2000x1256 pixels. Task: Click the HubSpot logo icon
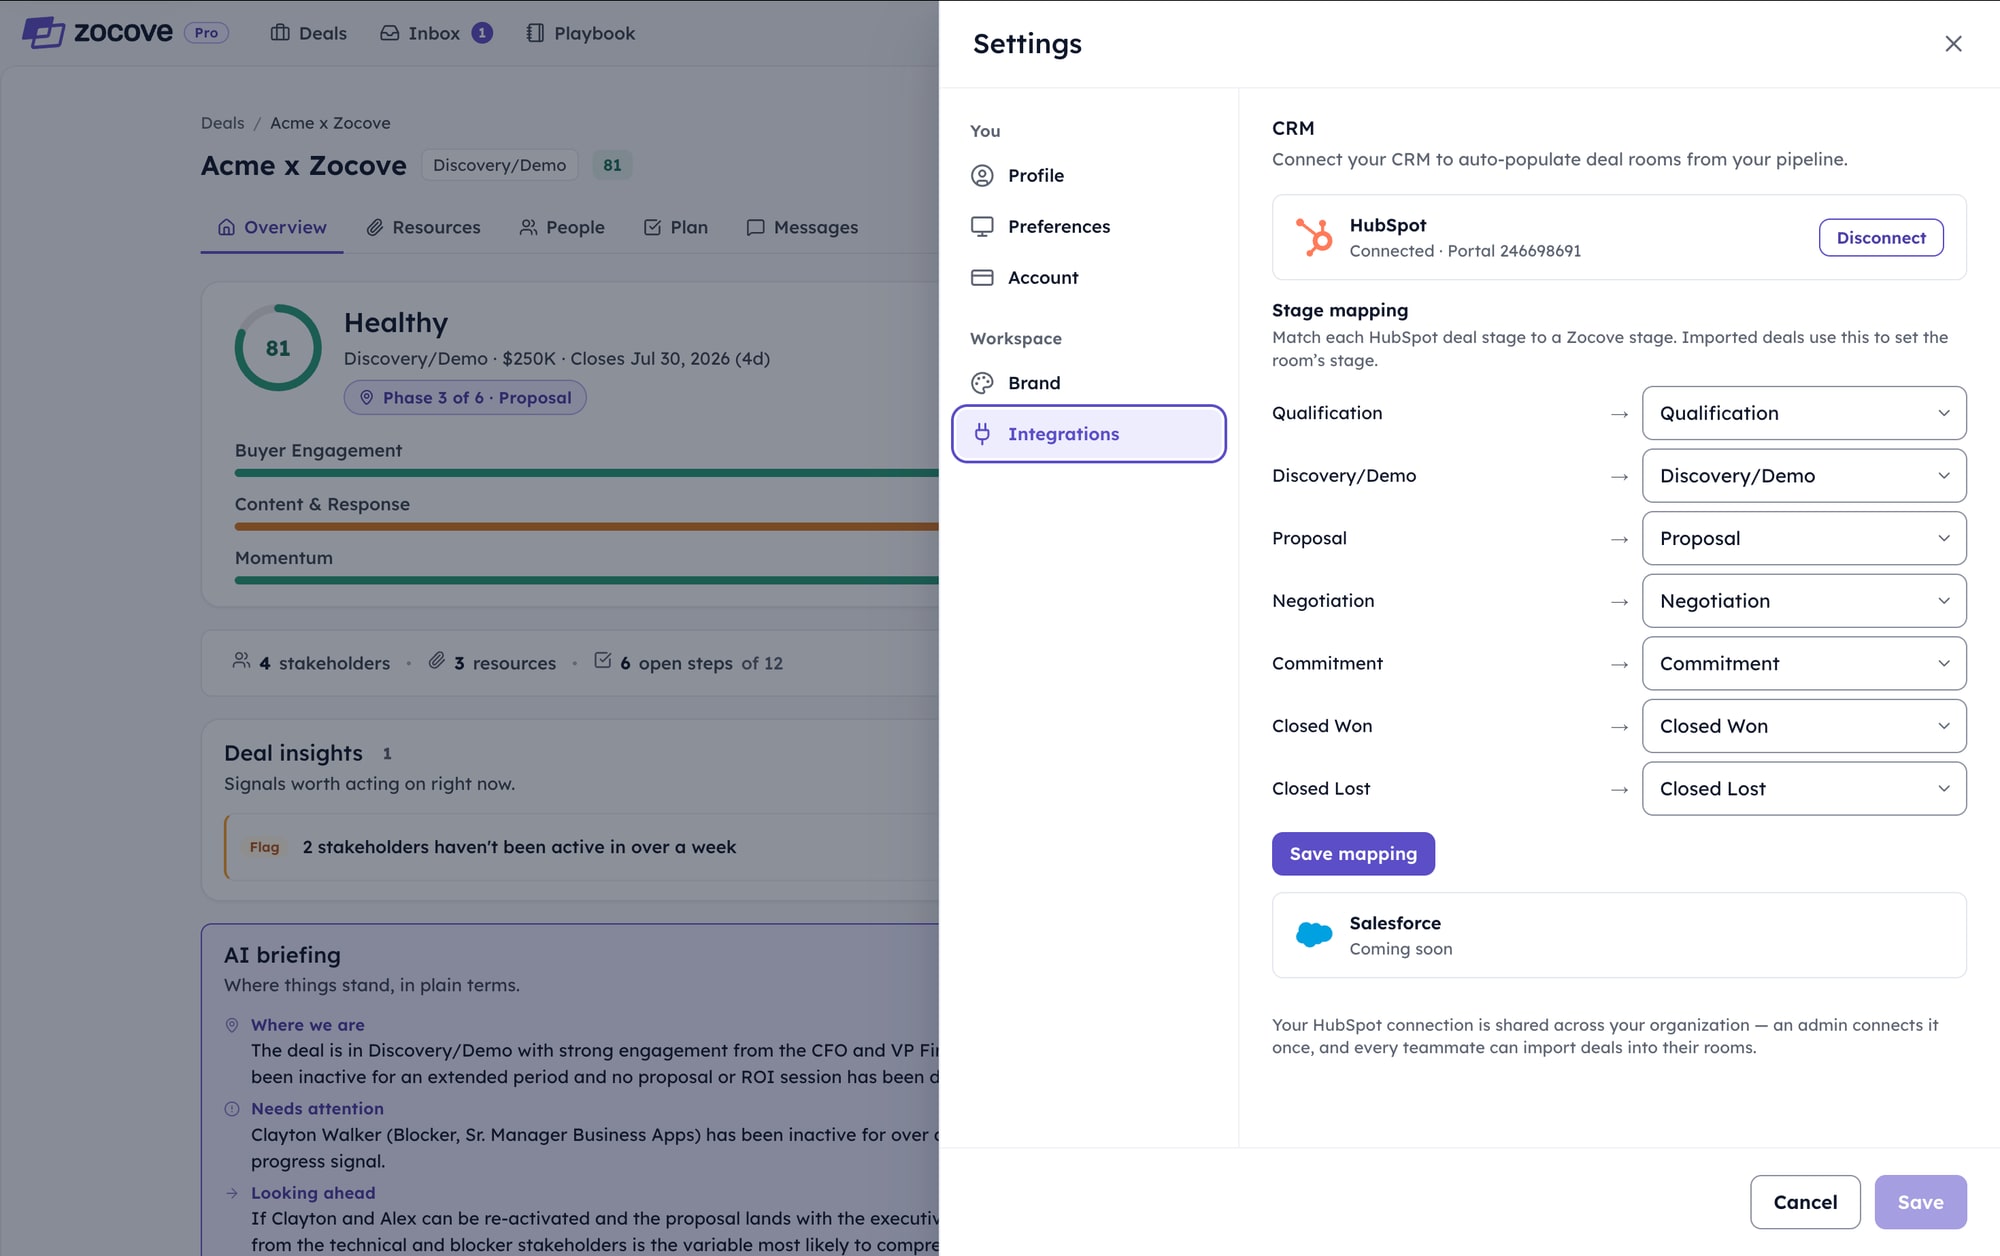[1314, 237]
